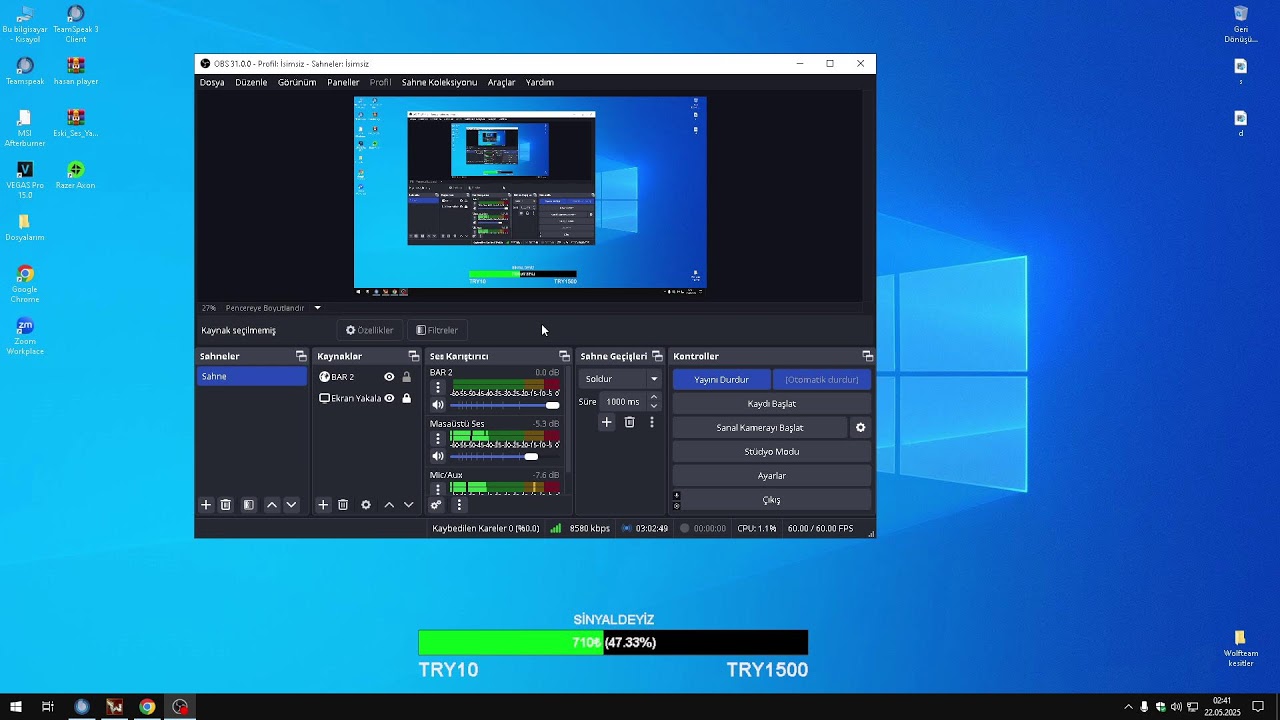Open the Düzenle menu
The image size is (1280, 720).
(x=251, y=82)
